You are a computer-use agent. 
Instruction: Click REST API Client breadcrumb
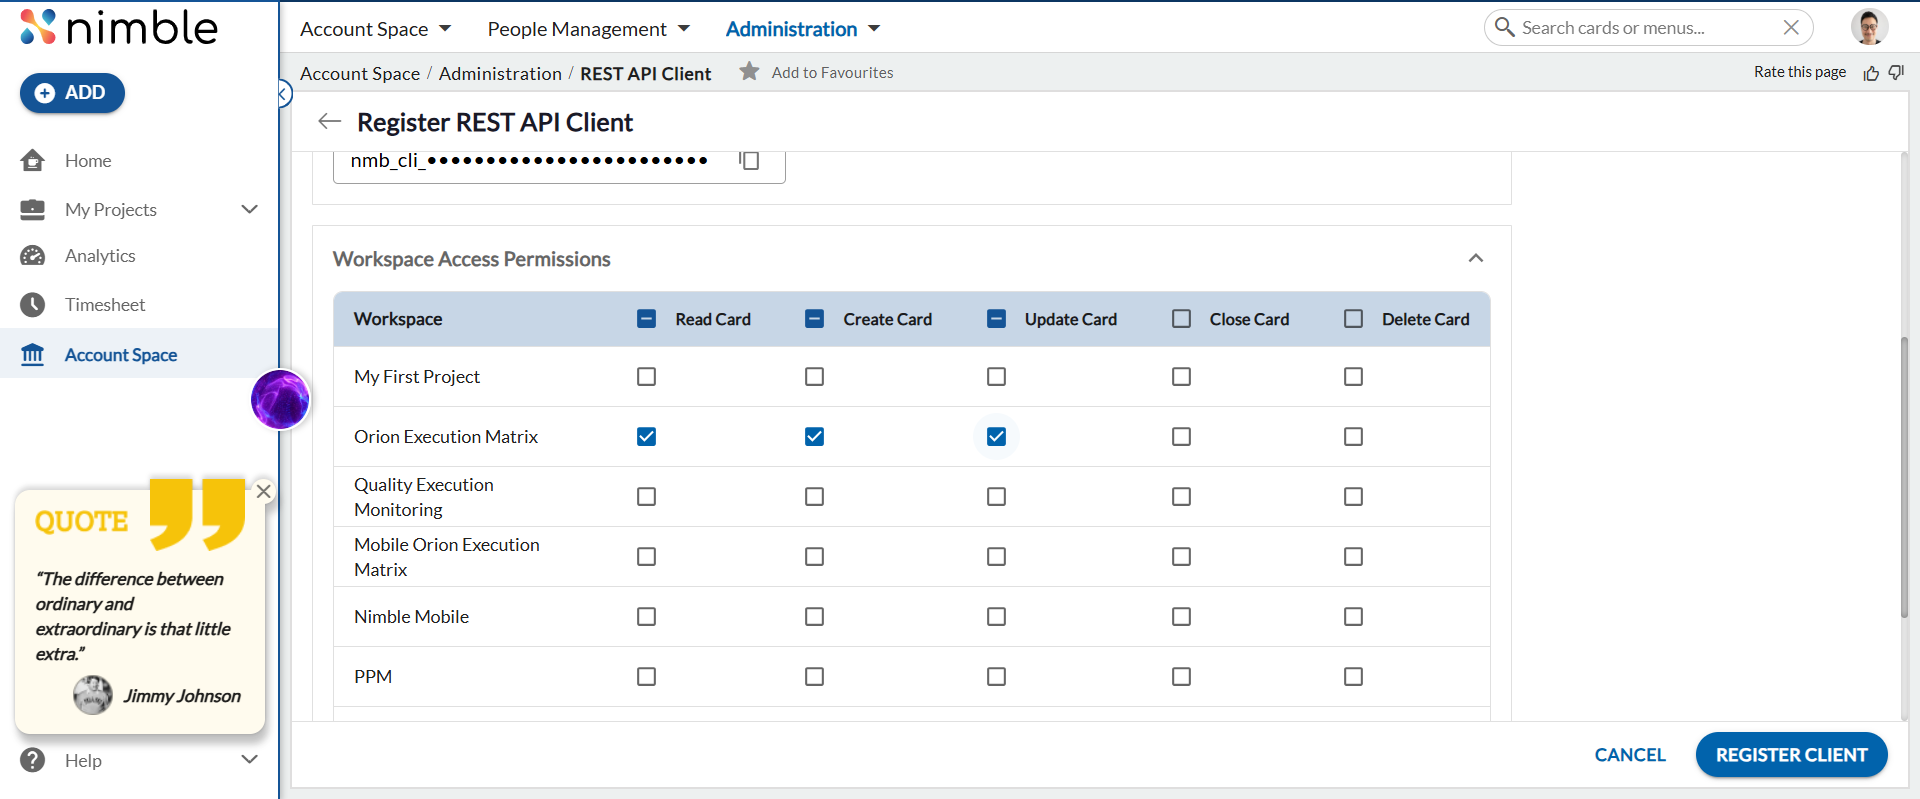pos(646,73)
